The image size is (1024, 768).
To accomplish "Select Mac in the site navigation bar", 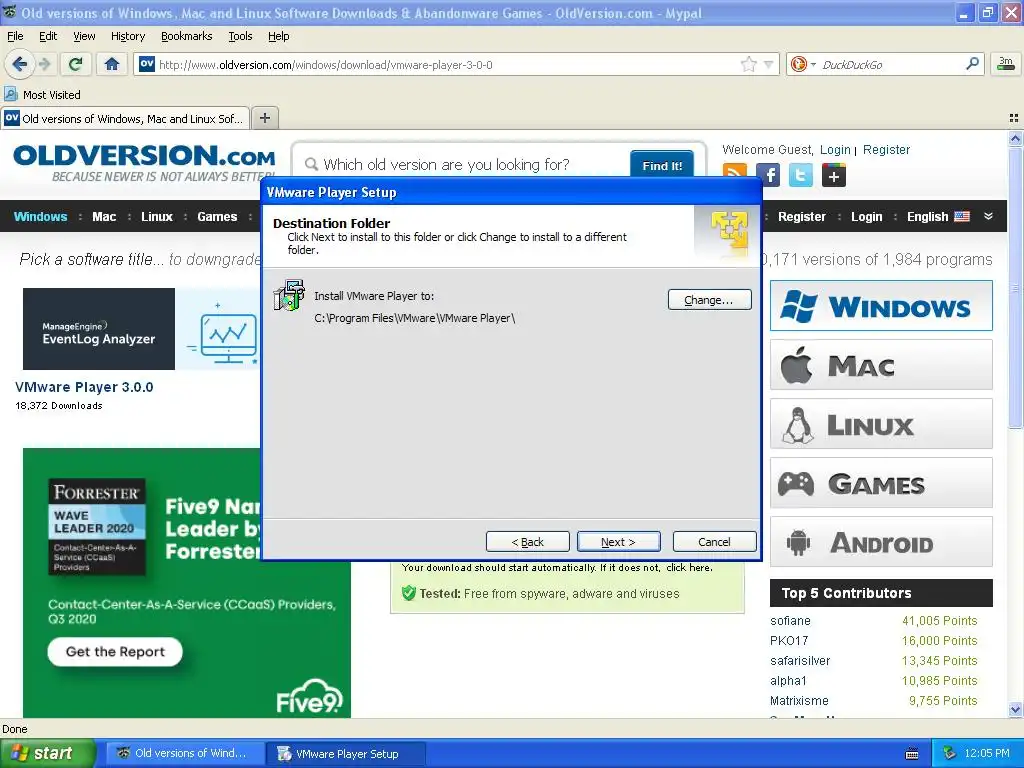I will click(x=104, y=217).
